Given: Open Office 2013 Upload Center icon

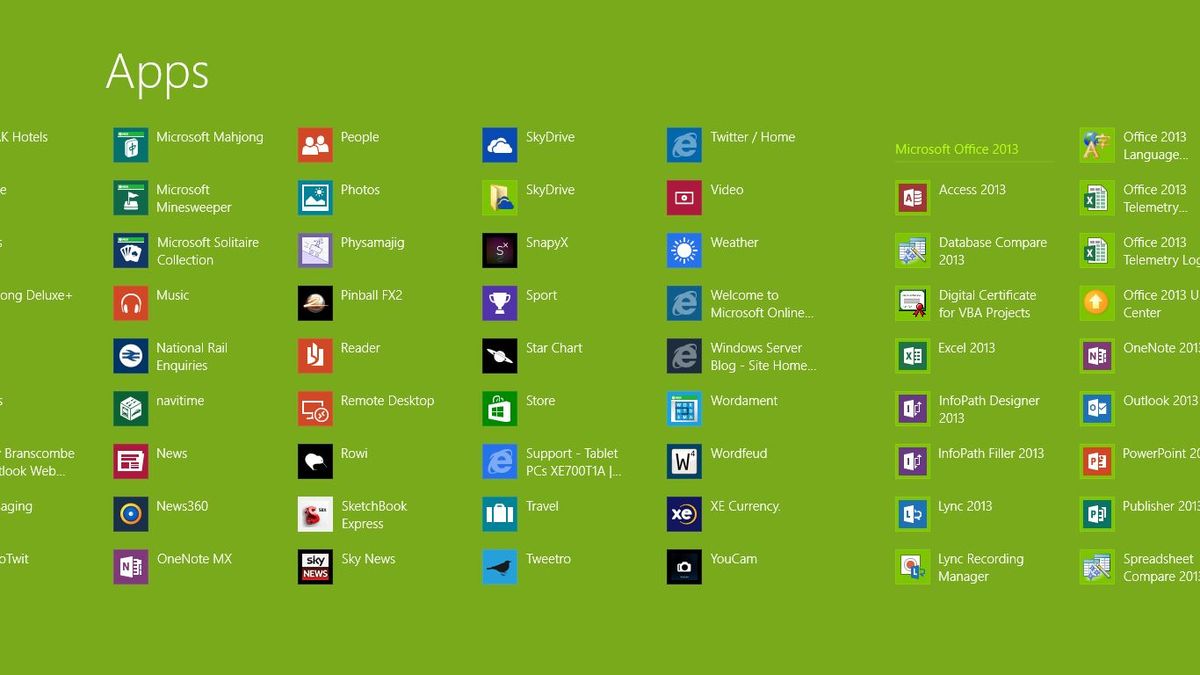Looking at the screenshot, I should tap(1097, 303).
